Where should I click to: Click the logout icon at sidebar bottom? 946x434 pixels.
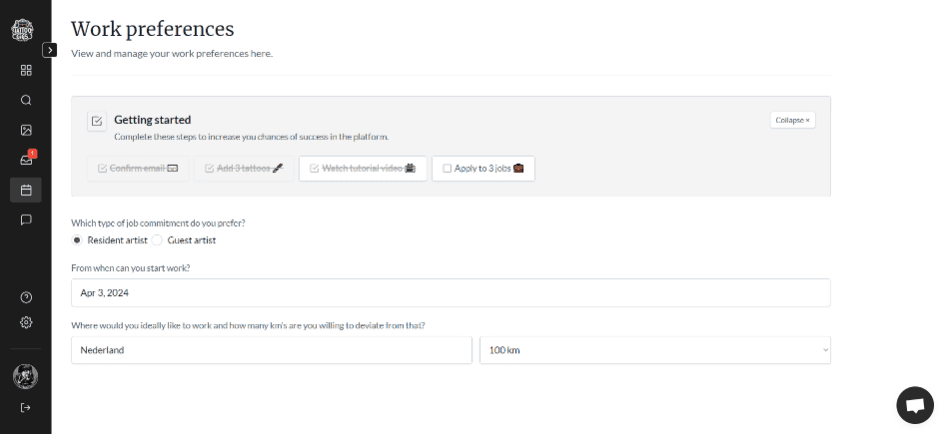click(x=26, y=407)
